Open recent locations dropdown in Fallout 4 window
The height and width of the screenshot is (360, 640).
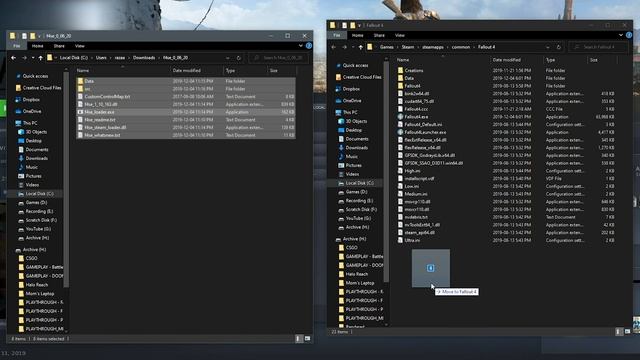tap(353, 47)
